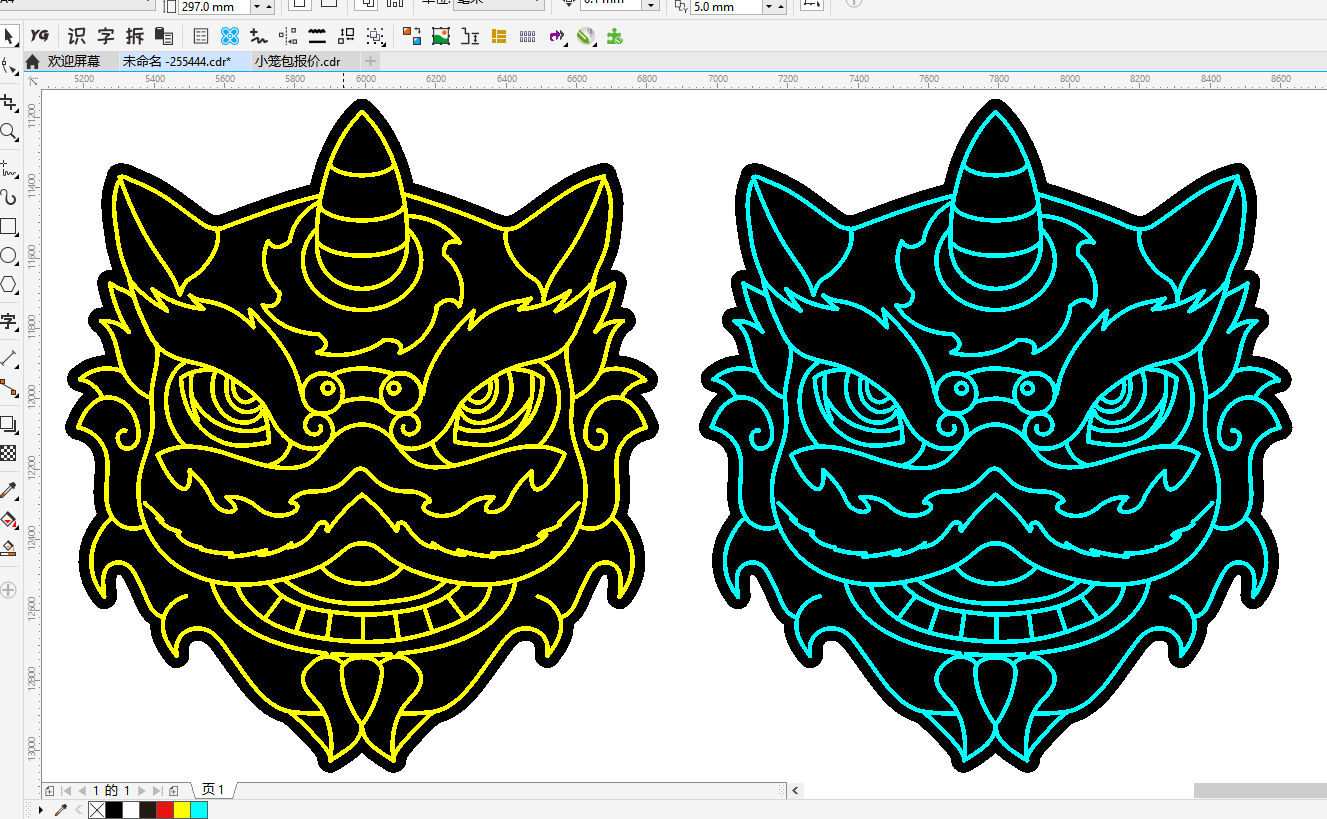Open the quick customize plus button in toolbox
This screenshot has height=819, width=1327.
(x=9, y=590)
